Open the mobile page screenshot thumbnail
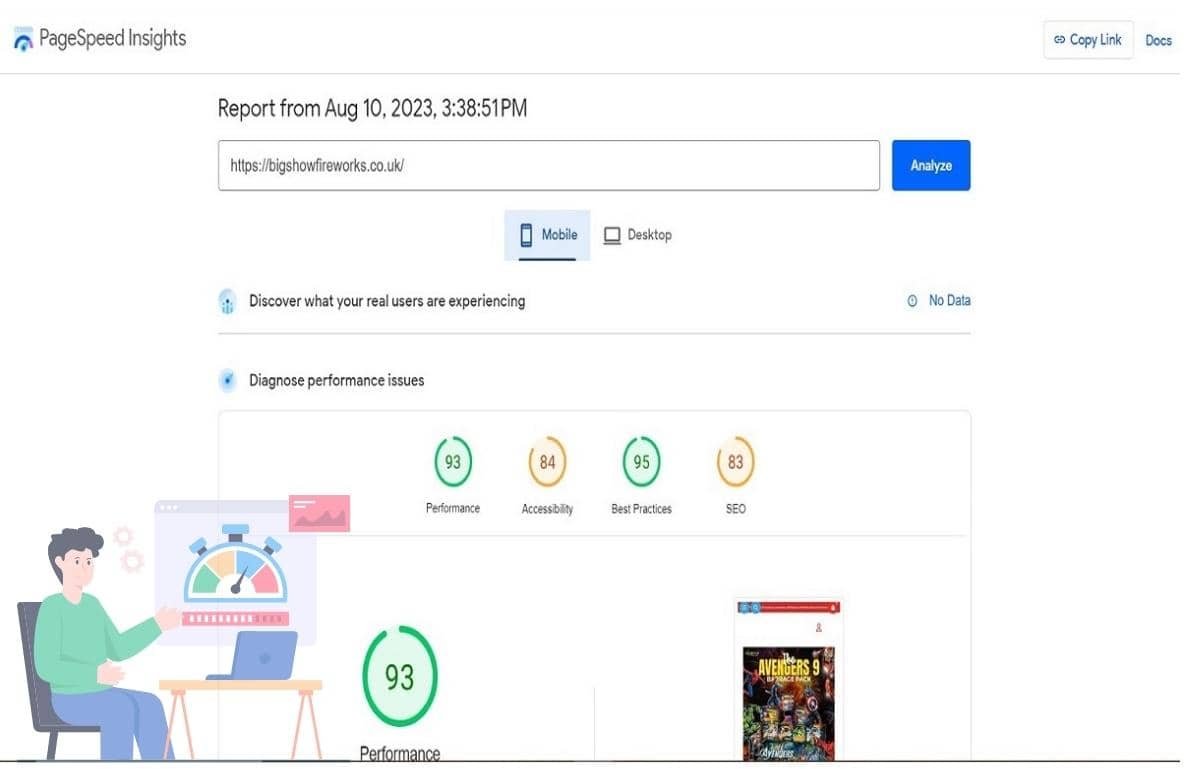 788,678
